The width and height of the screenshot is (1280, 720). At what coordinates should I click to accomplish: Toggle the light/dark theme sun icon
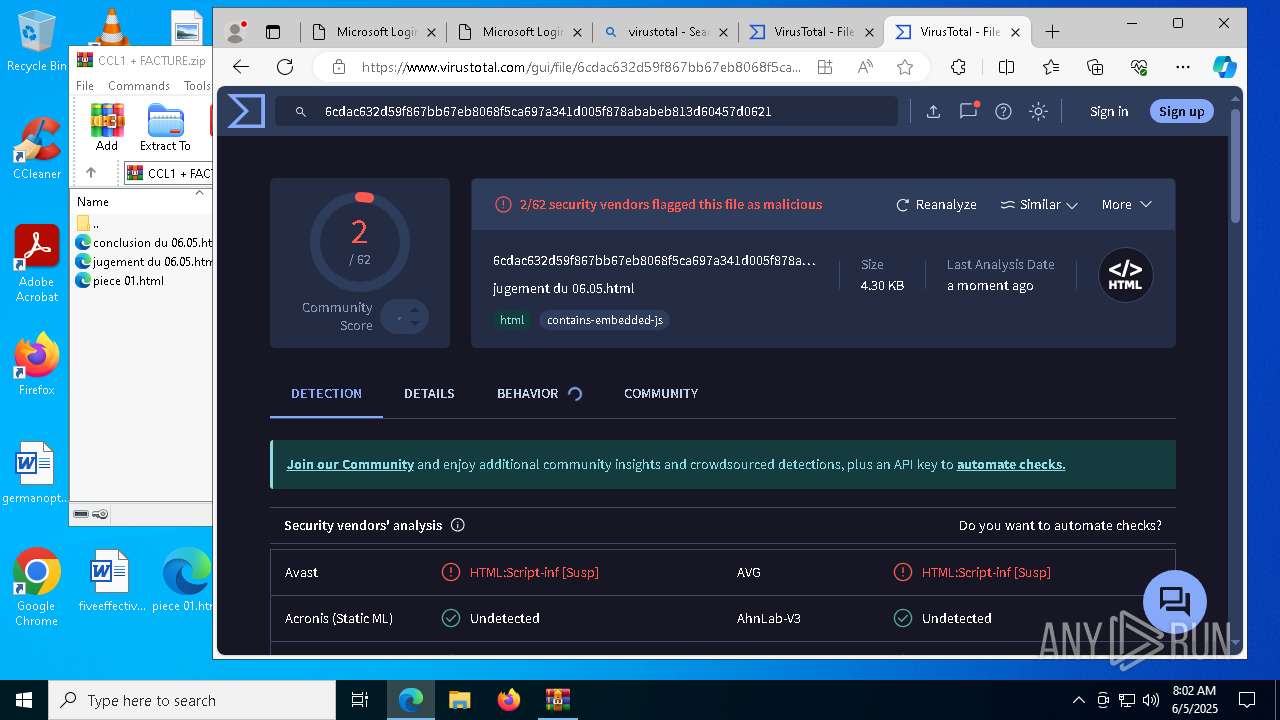click(1038, 112)
